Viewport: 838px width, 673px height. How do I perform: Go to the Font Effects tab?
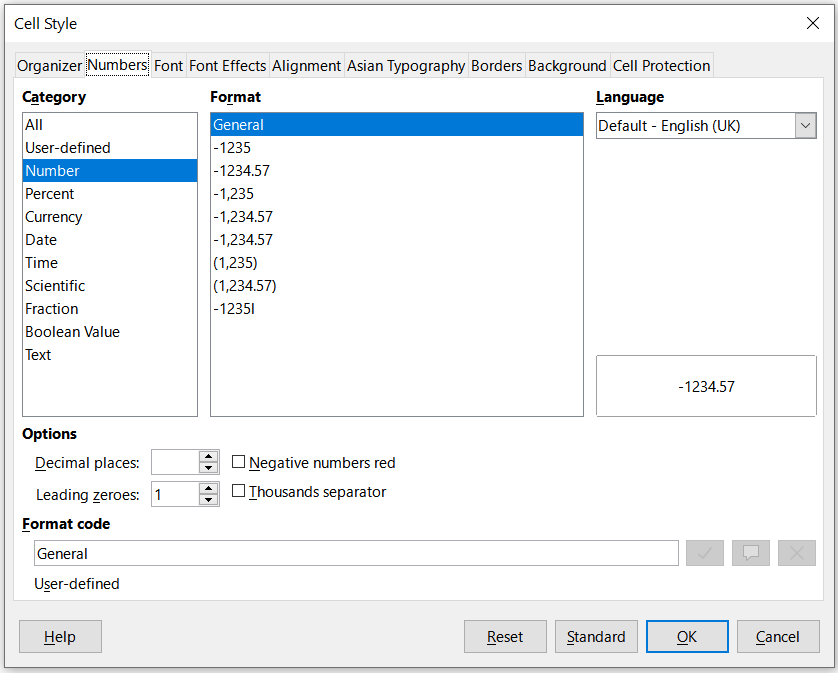[x=228, y=66]
